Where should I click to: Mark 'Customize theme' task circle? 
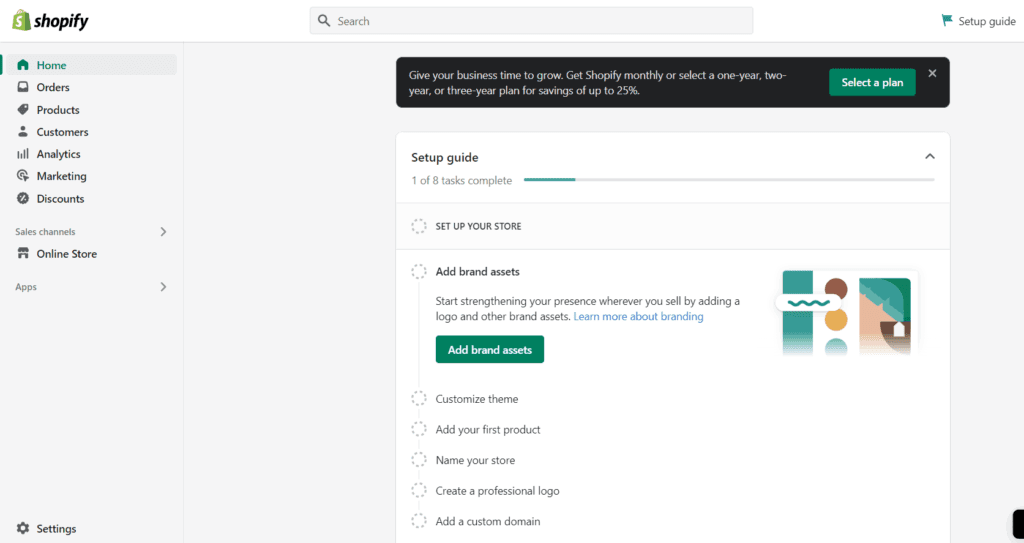(x=419, y=399)
